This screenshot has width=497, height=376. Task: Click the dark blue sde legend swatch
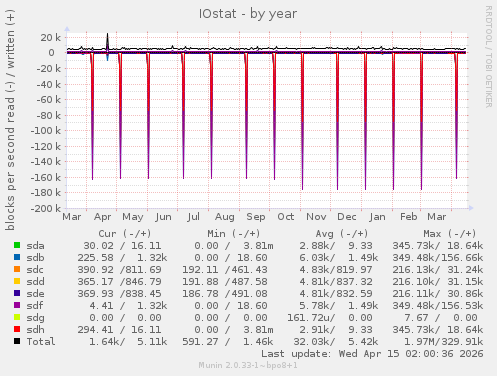[17, 293]
